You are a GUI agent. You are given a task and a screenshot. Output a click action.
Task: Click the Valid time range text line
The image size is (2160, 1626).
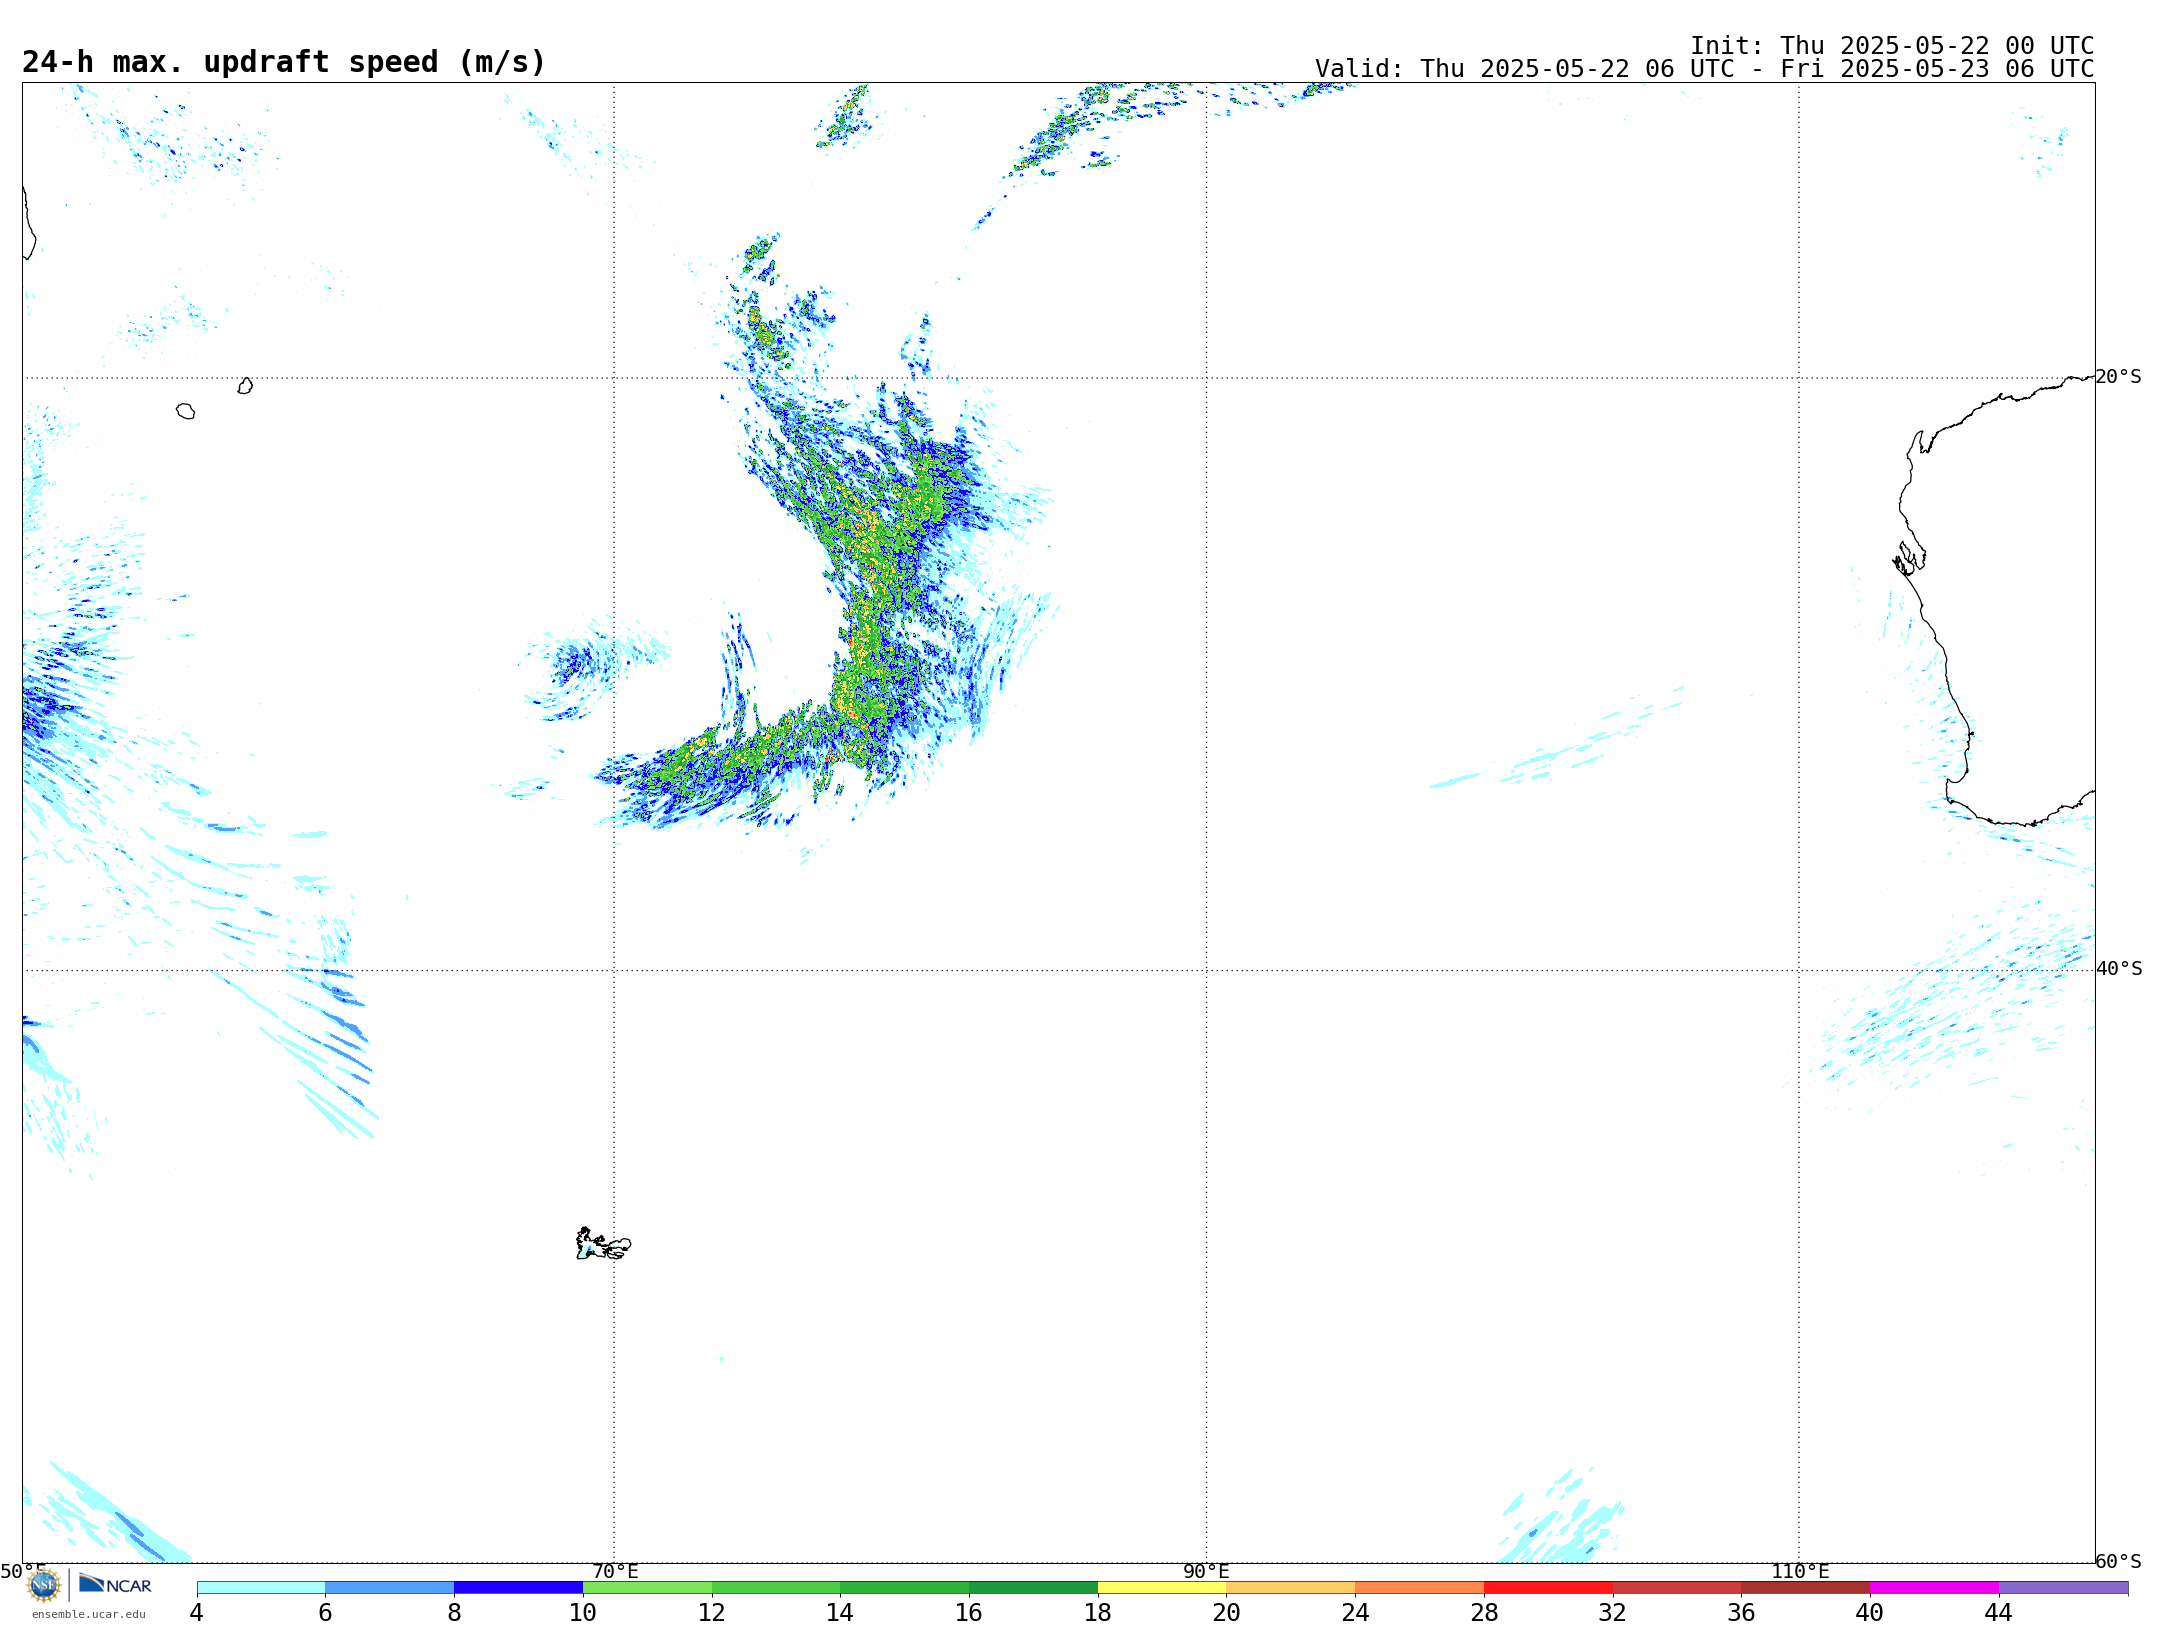coord(1704,69)
